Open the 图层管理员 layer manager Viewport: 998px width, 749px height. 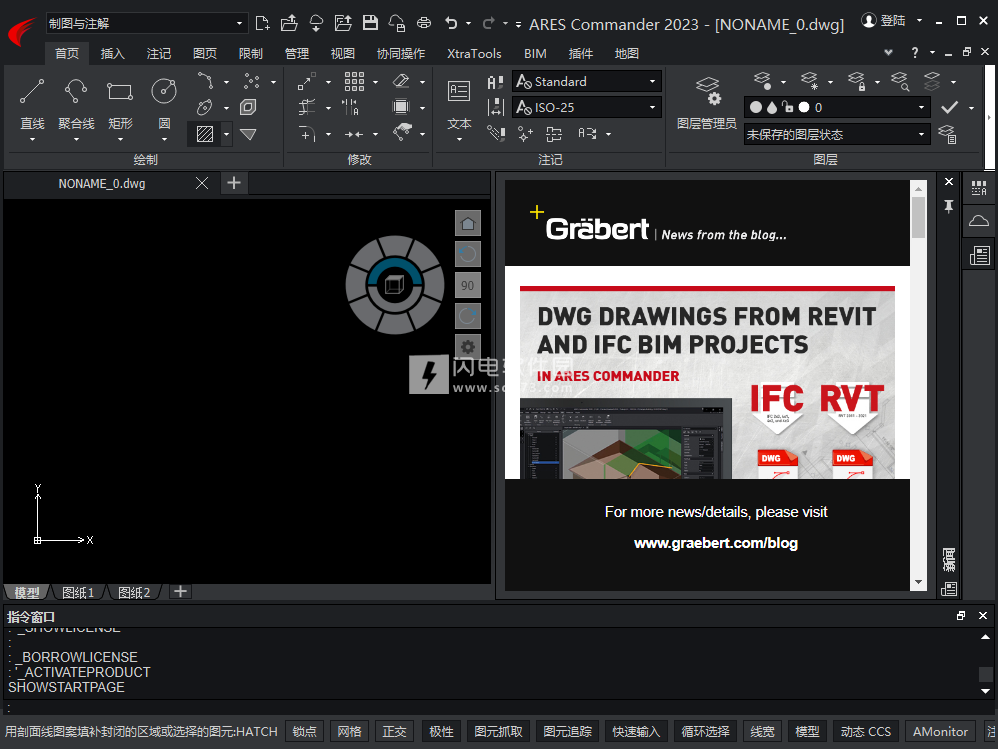(x=706, y=102)
